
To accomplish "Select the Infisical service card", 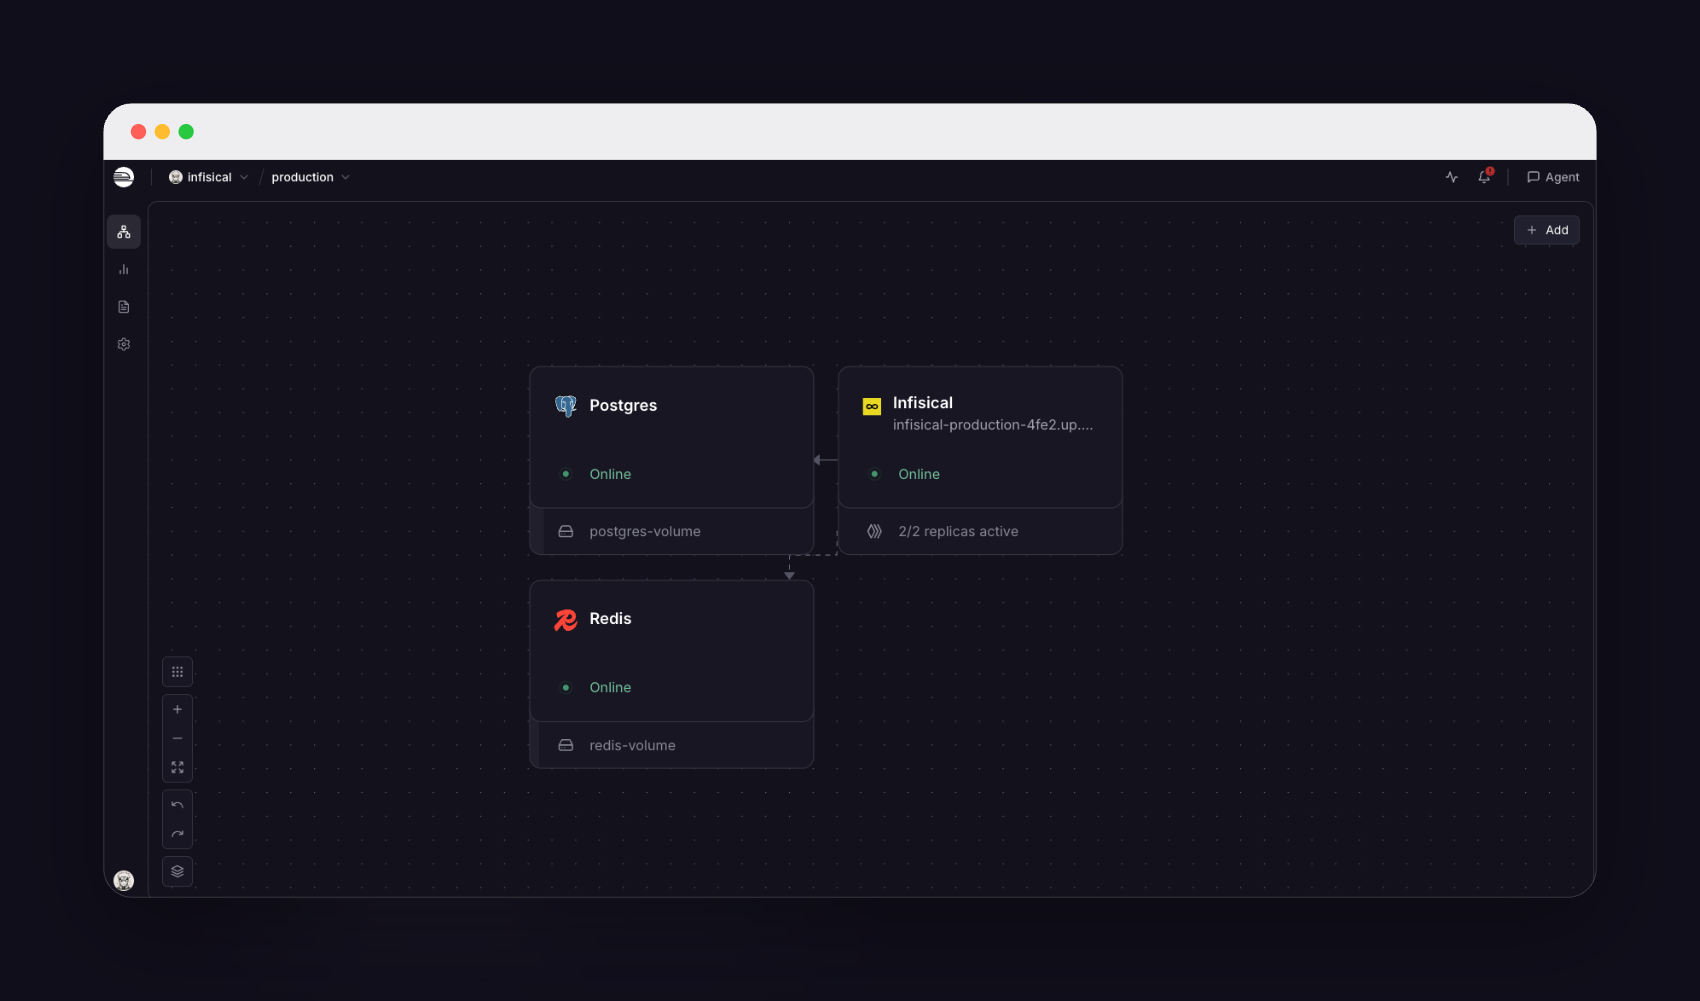I will pos(980,437).
